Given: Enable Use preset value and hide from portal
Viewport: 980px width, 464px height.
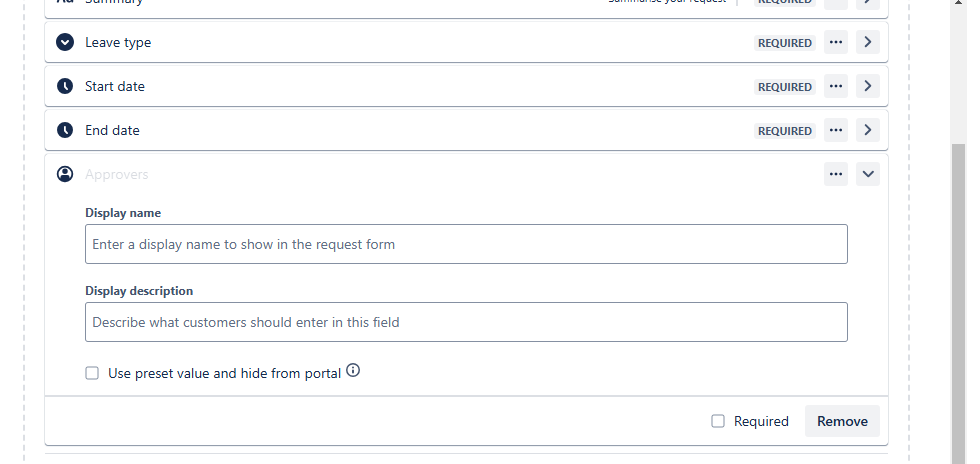Looking at the screenshot, I should [x=92, y=373].
